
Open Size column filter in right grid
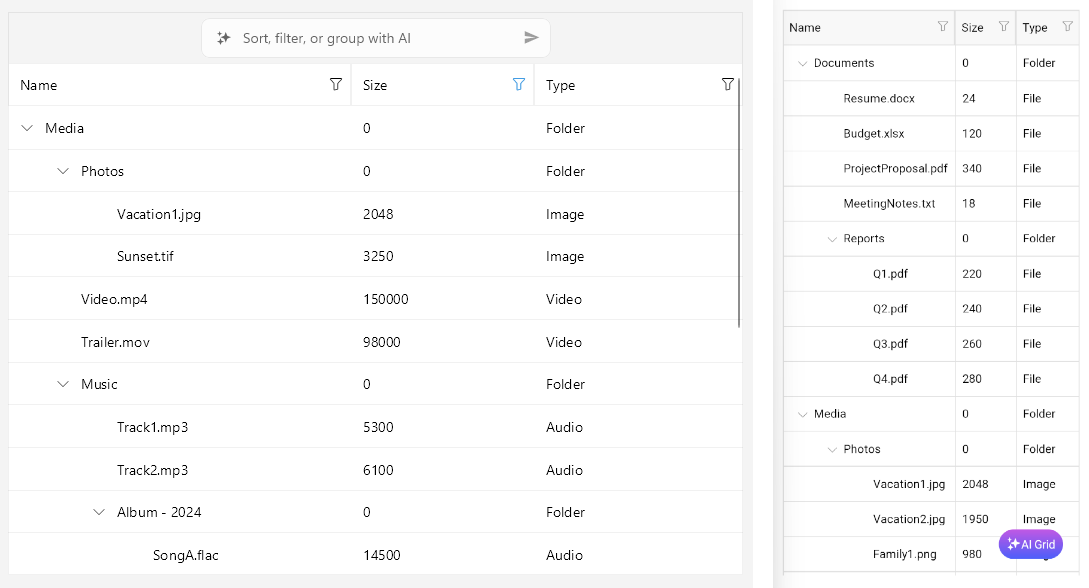pyautogui.click(x=1003, y=27)
